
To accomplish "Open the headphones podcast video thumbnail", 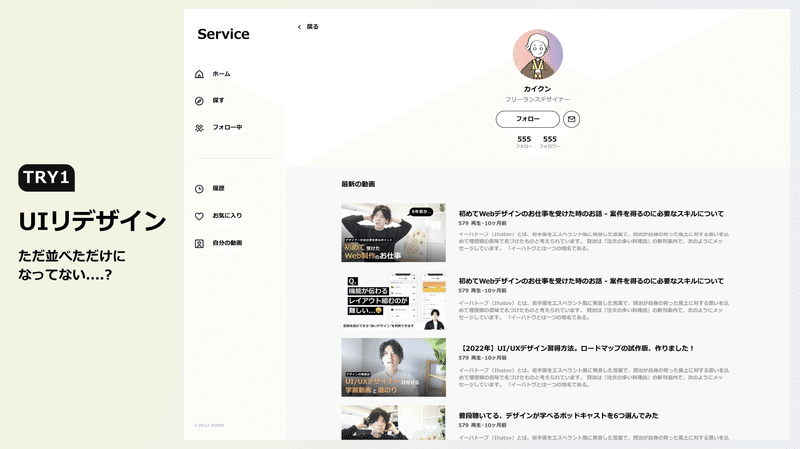I will tap(393, 422).
